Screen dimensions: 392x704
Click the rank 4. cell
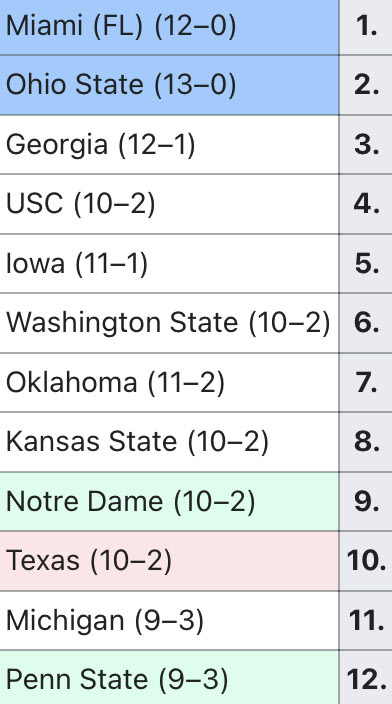tap(366, 204)
